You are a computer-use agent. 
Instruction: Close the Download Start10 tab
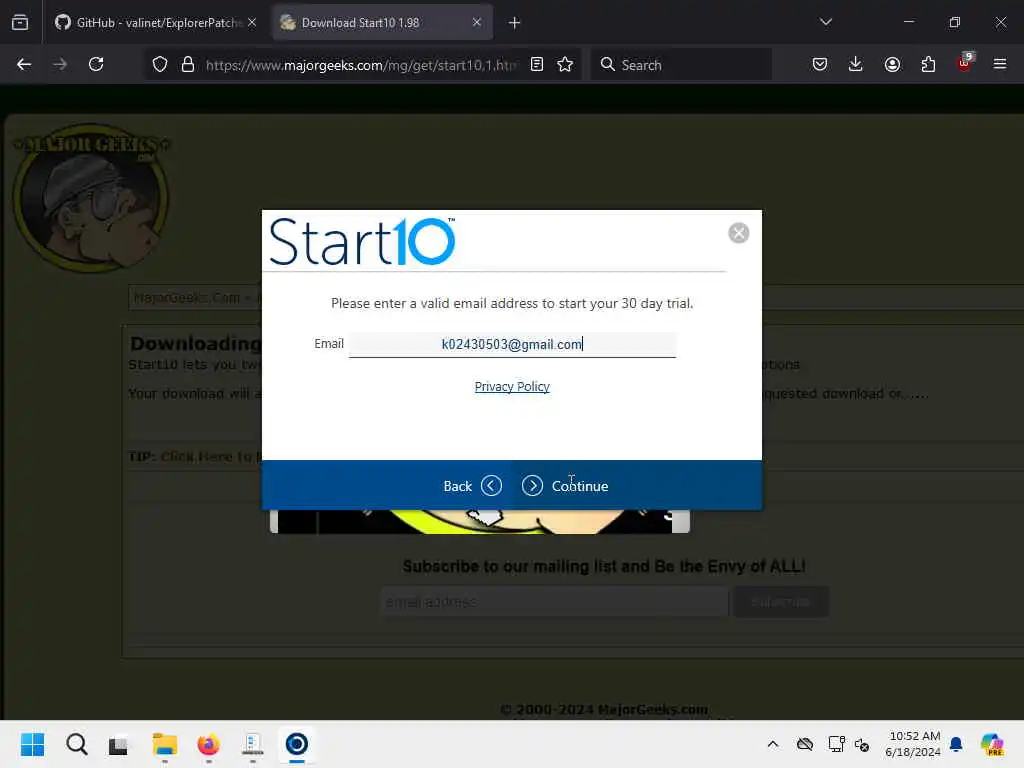(477, 23)
